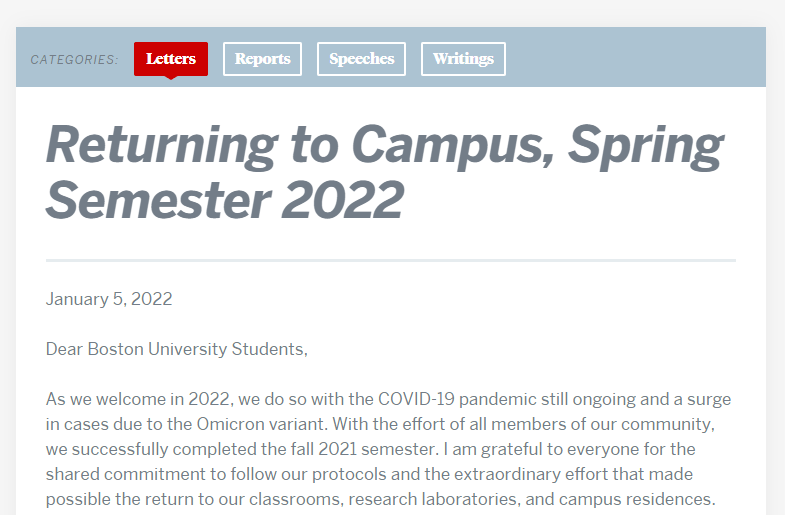Click the word "Campus" in the heading

[443, 145]
